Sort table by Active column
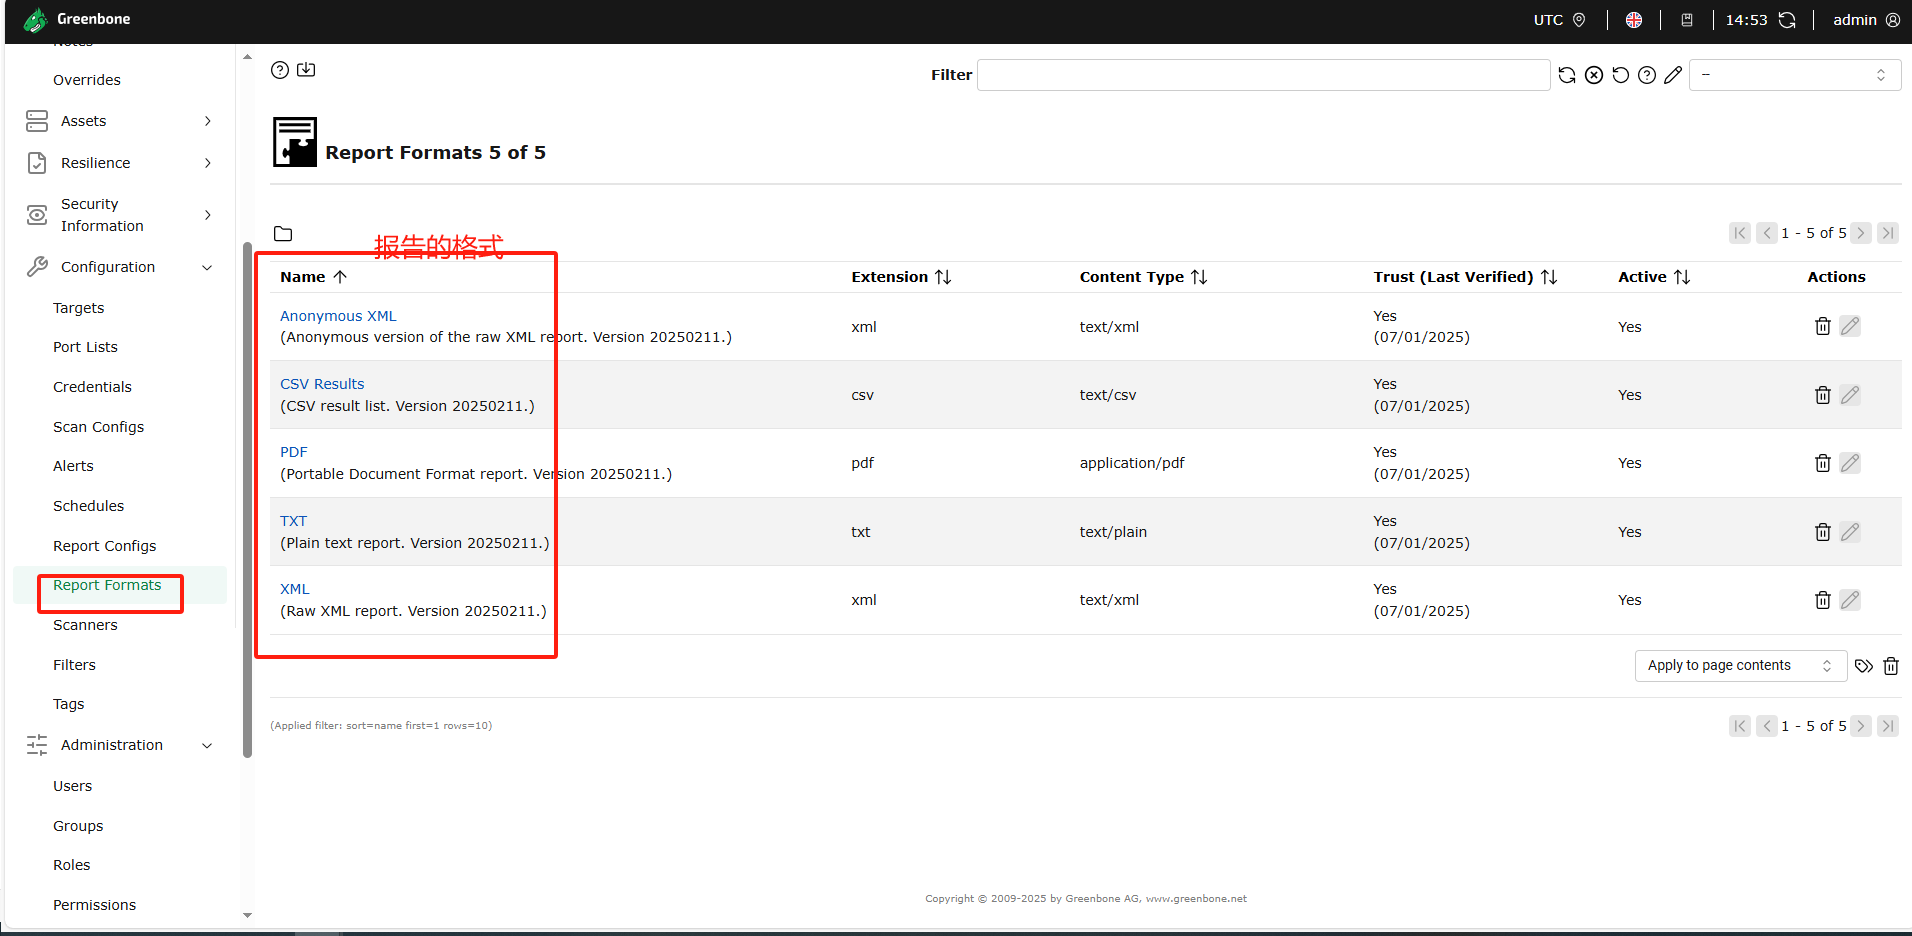 point(1654,277)
